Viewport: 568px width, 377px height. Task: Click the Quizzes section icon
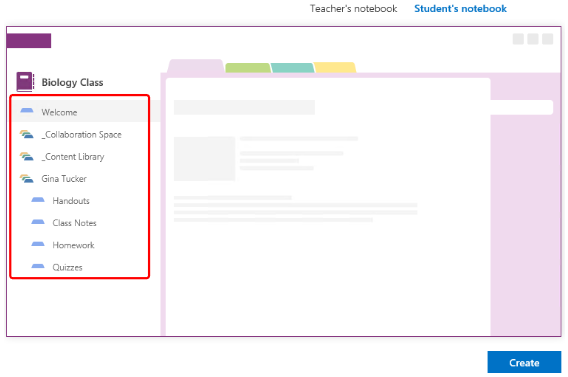(38, 267)
